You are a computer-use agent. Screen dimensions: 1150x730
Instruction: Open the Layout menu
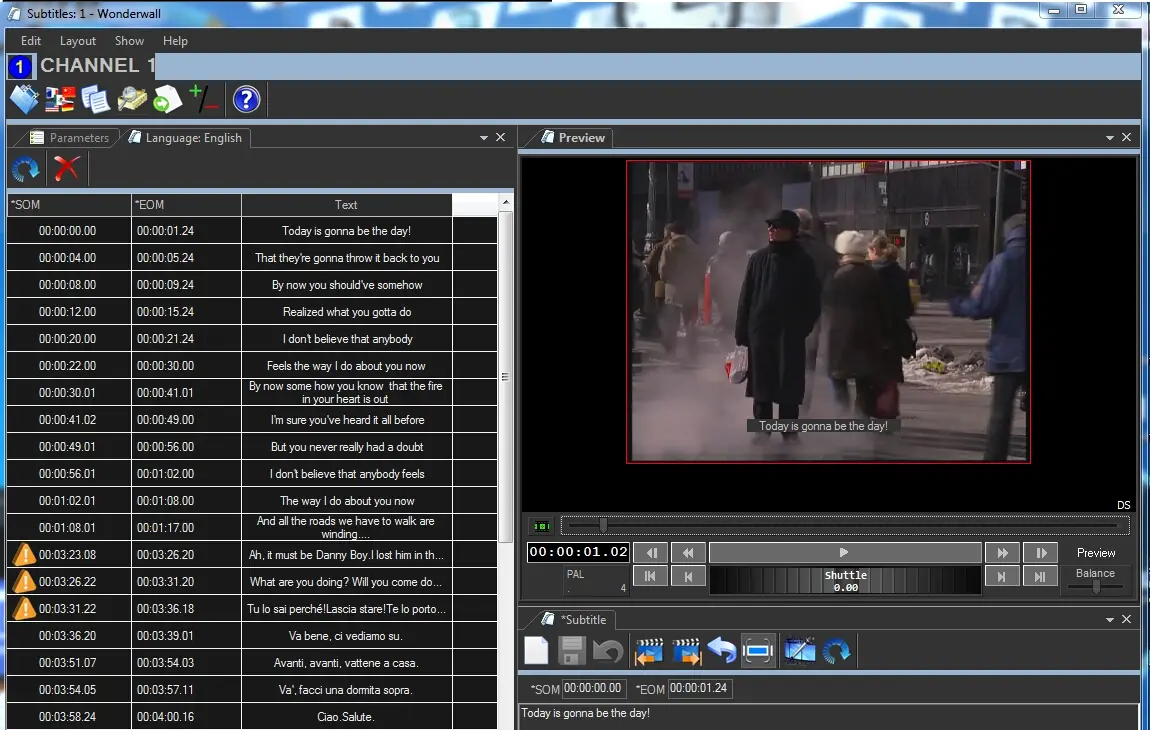[x=78, y=41]
